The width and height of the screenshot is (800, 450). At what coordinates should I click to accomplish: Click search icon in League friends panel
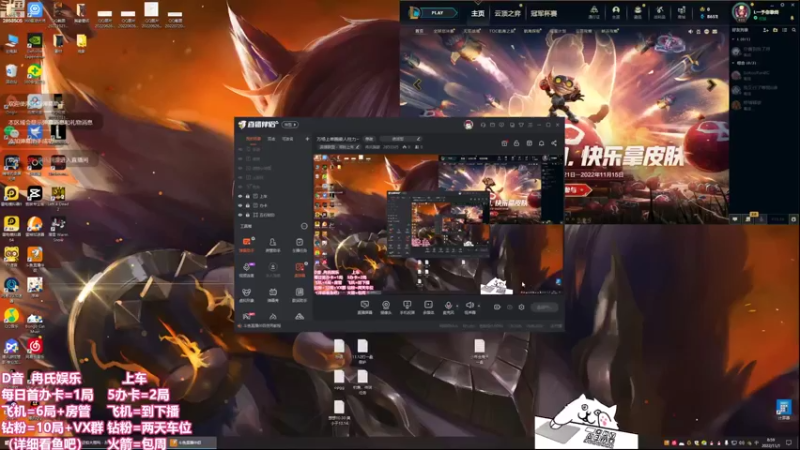794,30
